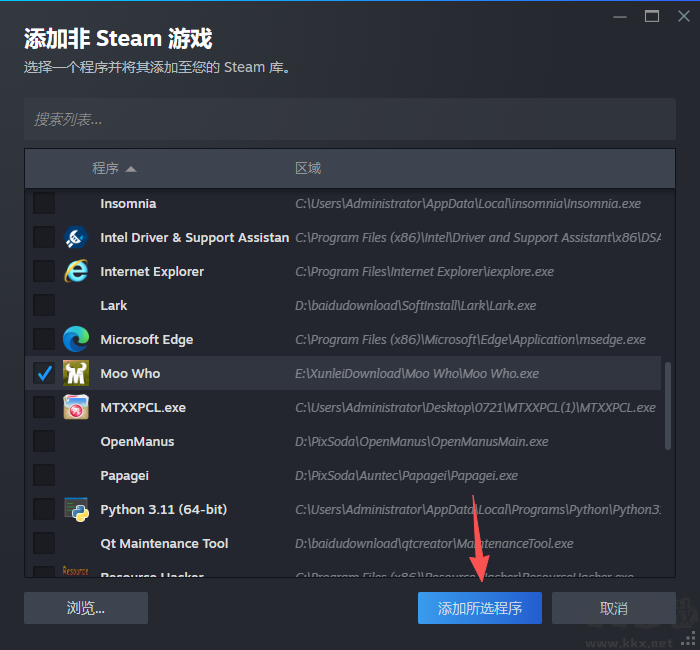Check the OpenManus checkbox
This screenshot has width=700, height=650.
click(44, 442)
